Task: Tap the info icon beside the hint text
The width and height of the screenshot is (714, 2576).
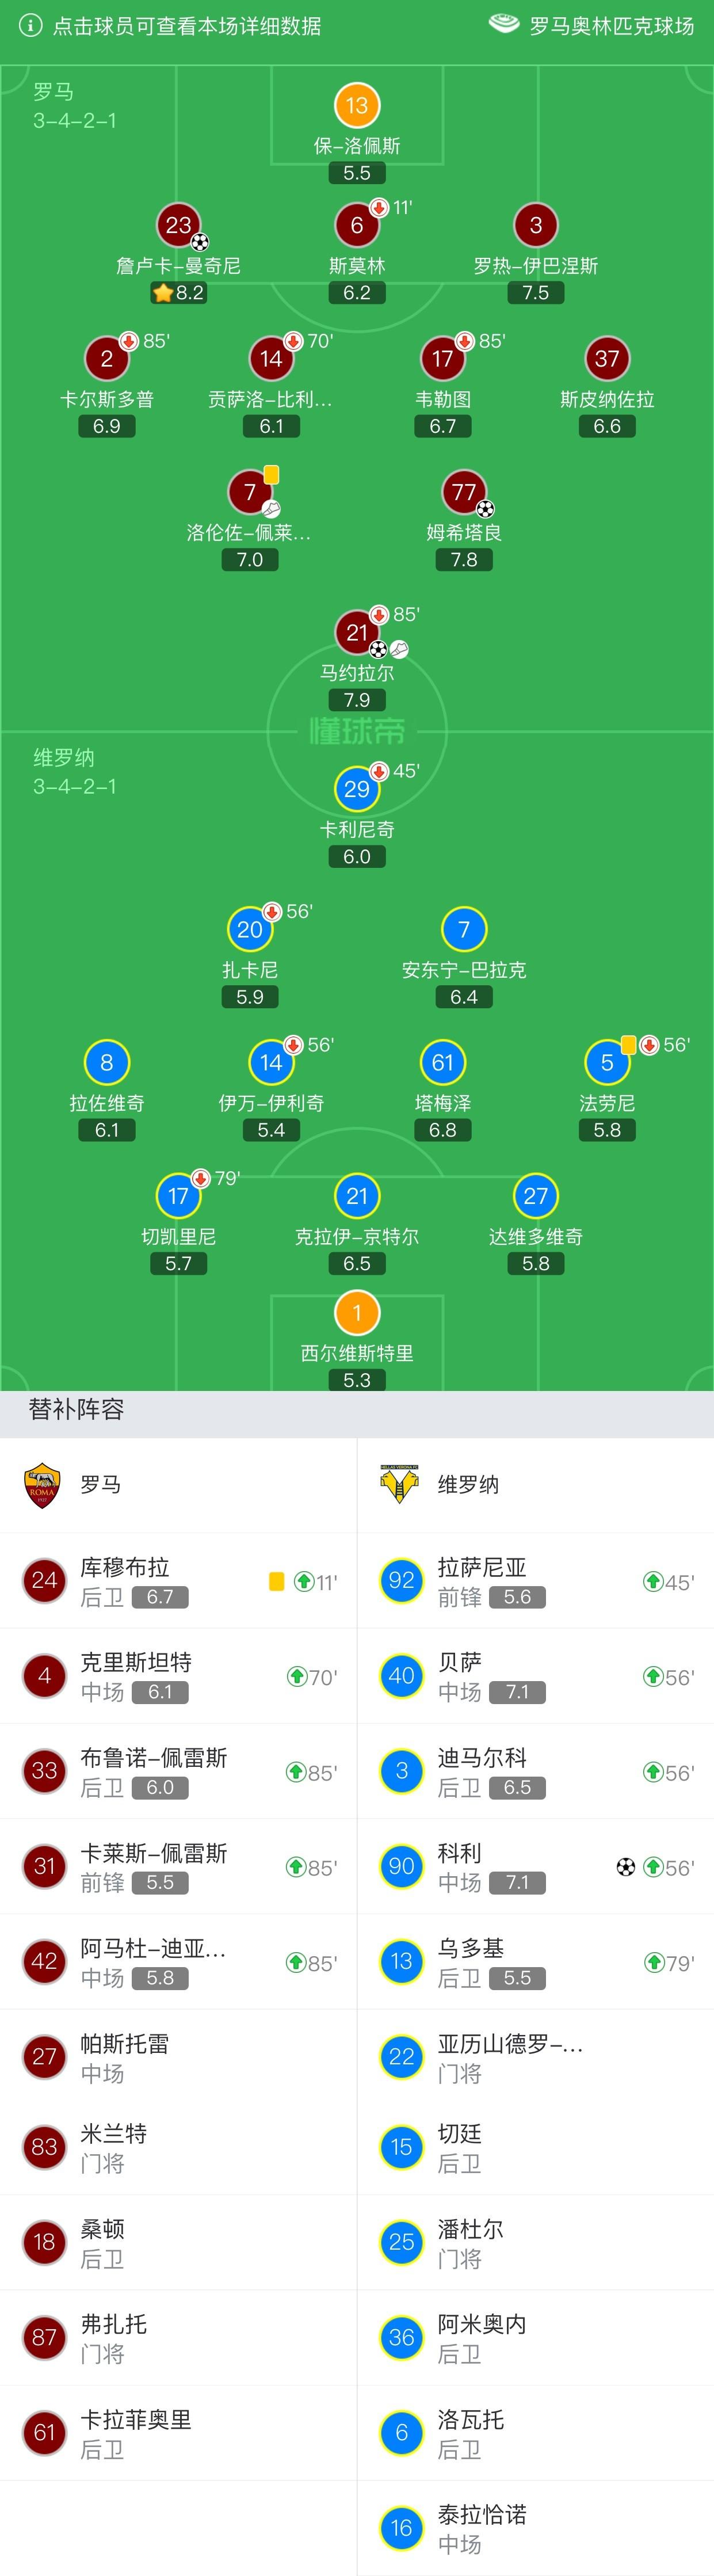Action: 31,26
